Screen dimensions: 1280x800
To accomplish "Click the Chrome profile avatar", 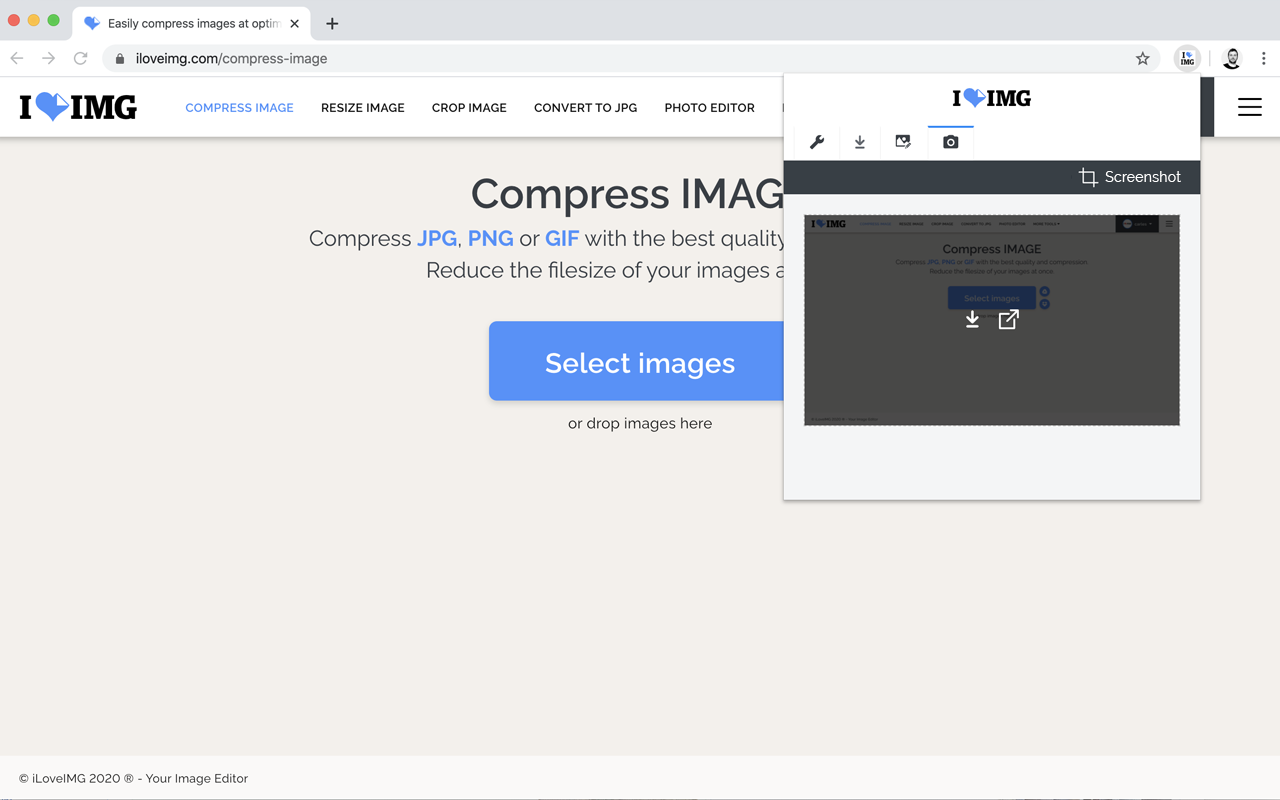I will pos(1232,58).
